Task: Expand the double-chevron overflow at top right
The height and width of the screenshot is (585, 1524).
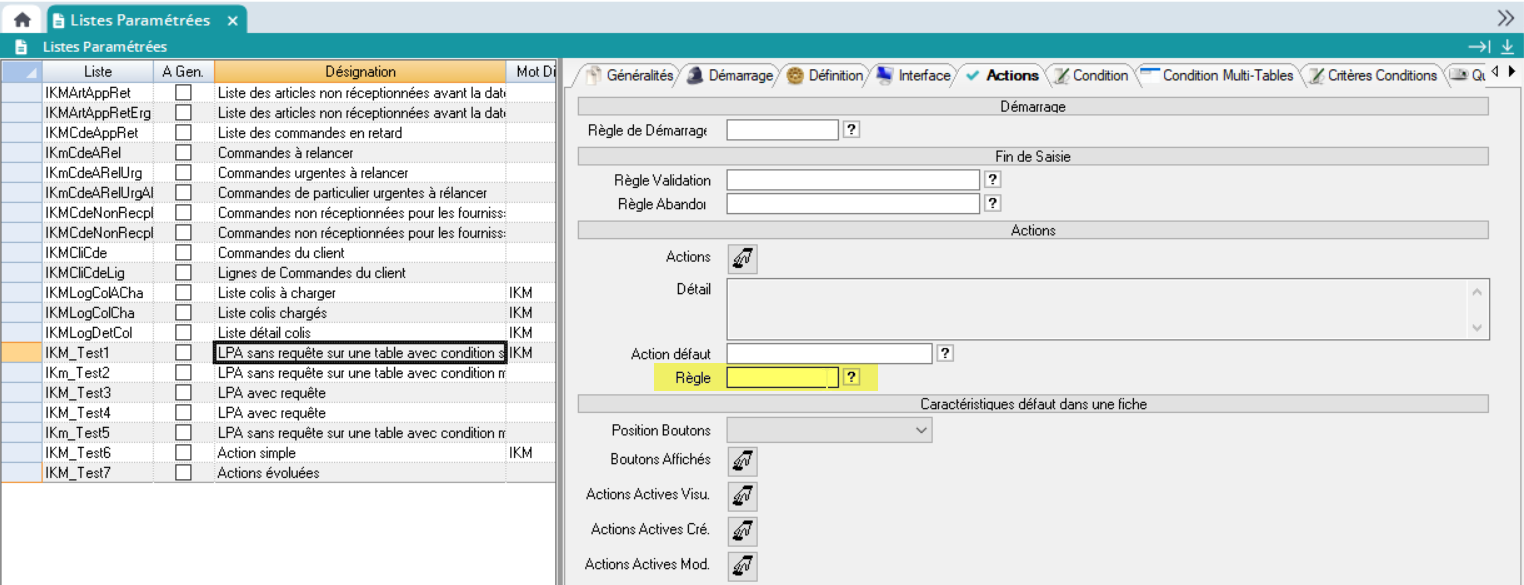Action: (1505, 18)
